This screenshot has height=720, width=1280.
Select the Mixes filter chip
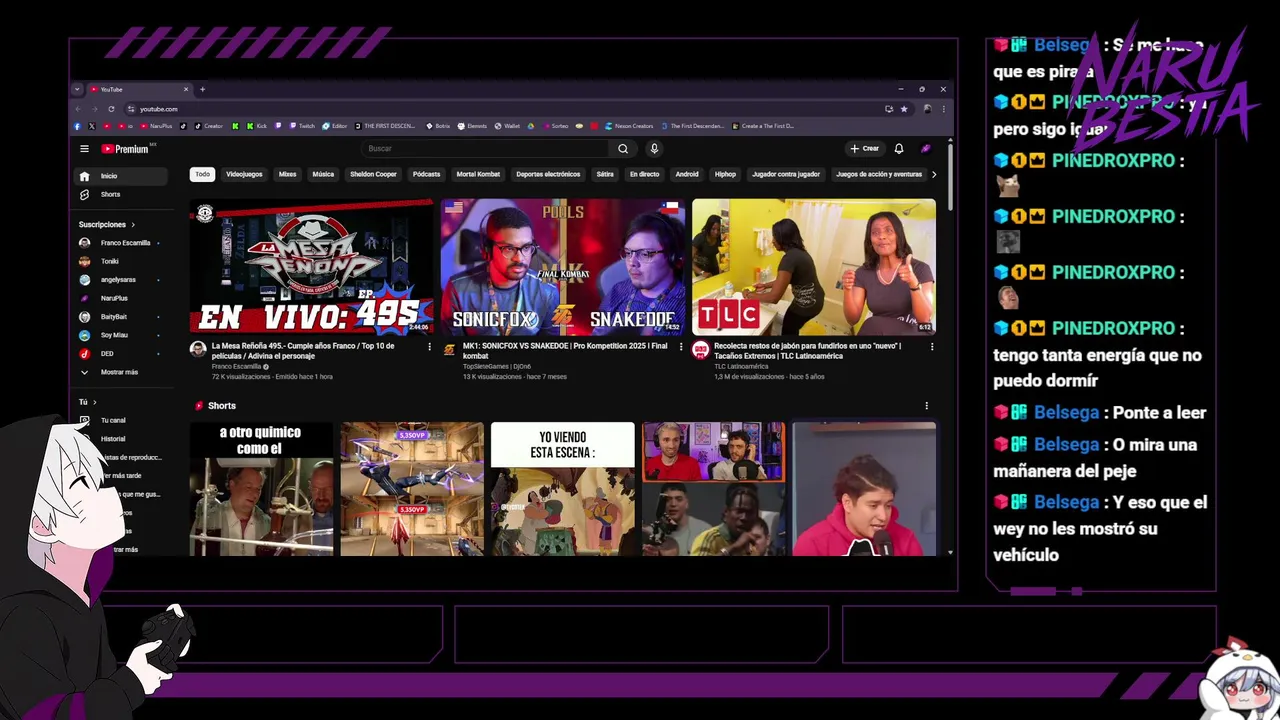[288, 174]
